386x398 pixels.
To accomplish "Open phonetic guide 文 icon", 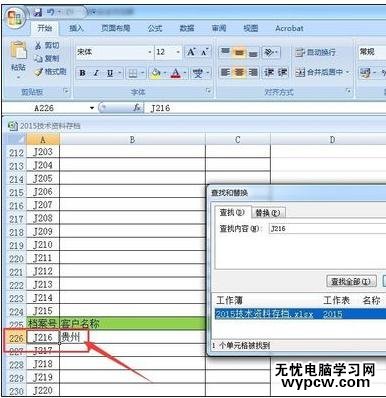I will (198, 73).
